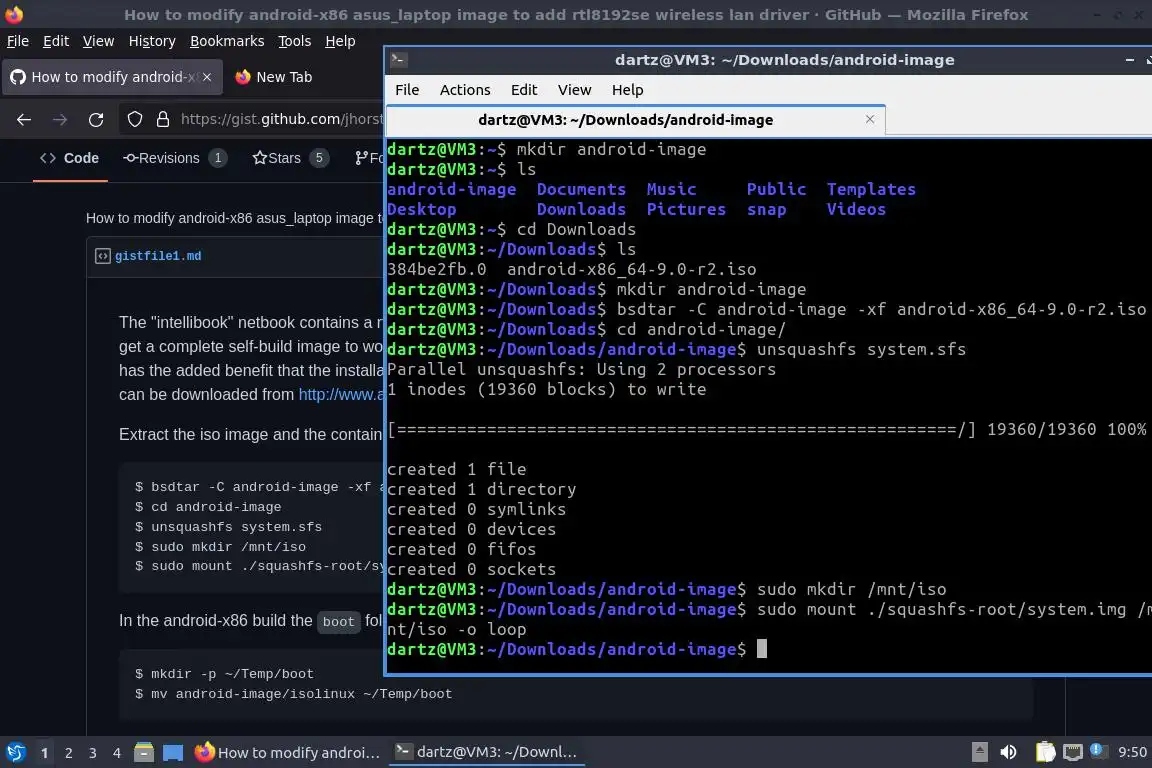Open the Firefox Tools menu

295,41
